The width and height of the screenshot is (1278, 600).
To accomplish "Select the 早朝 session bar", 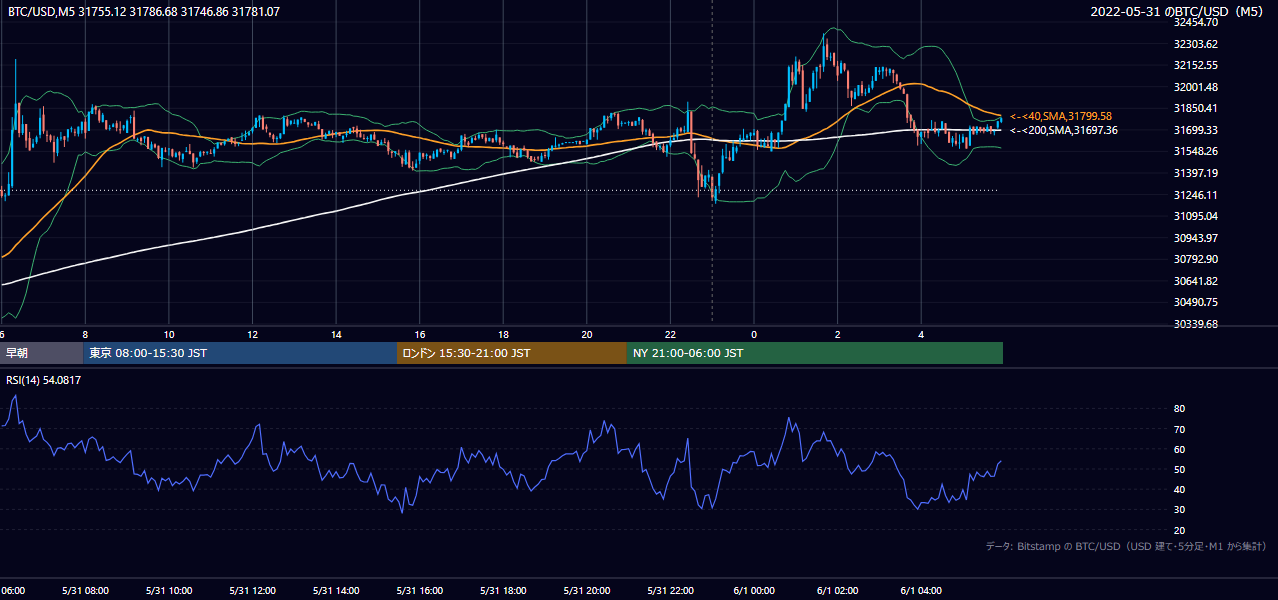I will coord(41,353).
